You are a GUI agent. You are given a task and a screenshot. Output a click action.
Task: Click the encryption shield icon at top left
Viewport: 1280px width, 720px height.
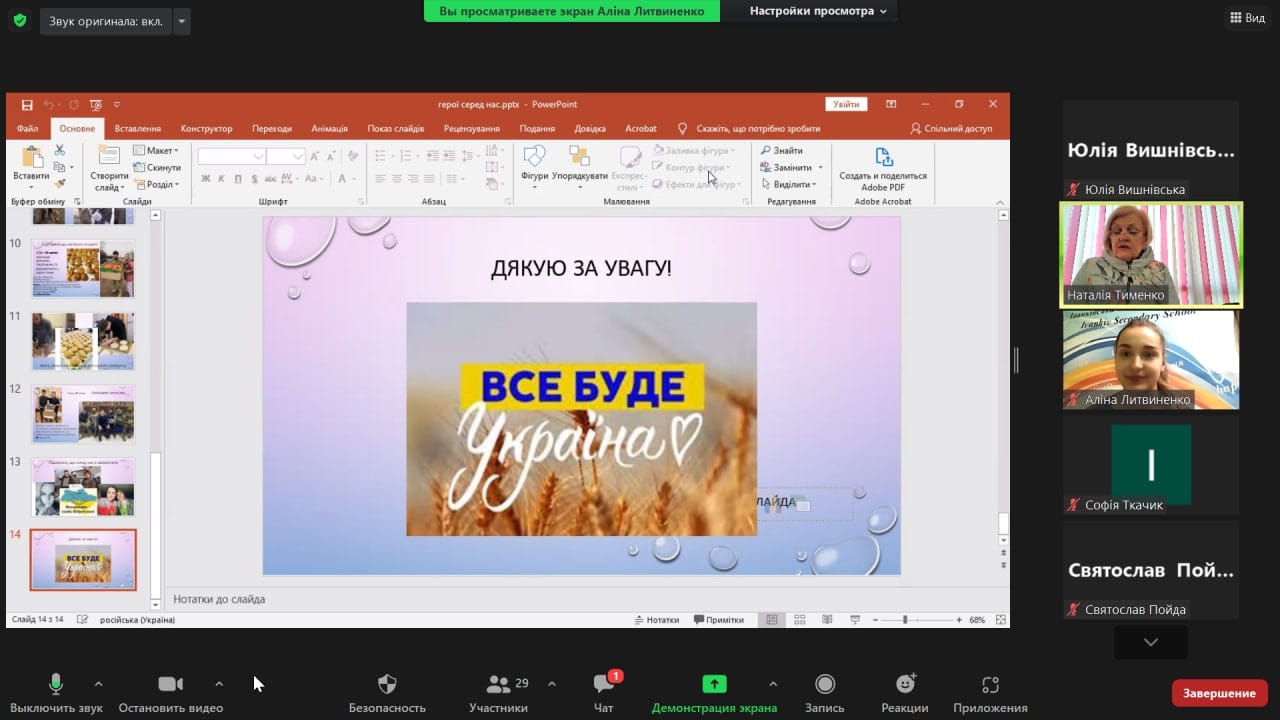point(19,20)
